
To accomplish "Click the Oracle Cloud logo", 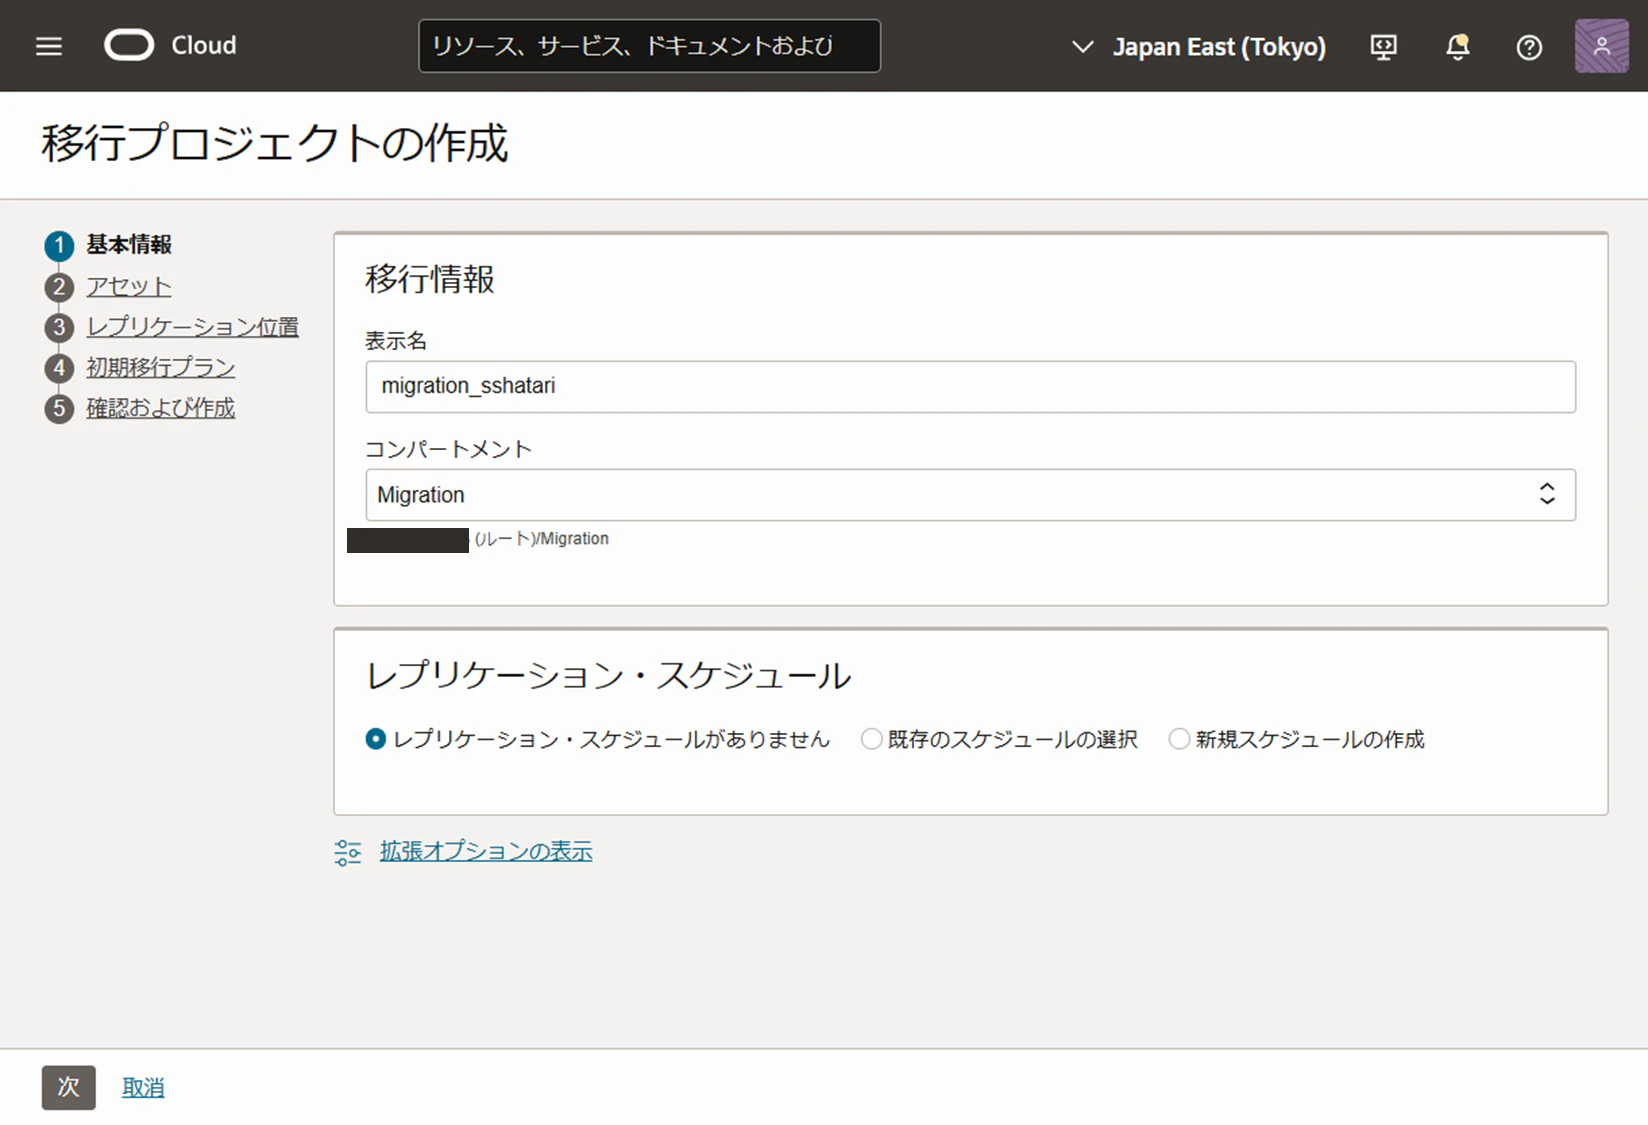I will click(x=129, y=46).
